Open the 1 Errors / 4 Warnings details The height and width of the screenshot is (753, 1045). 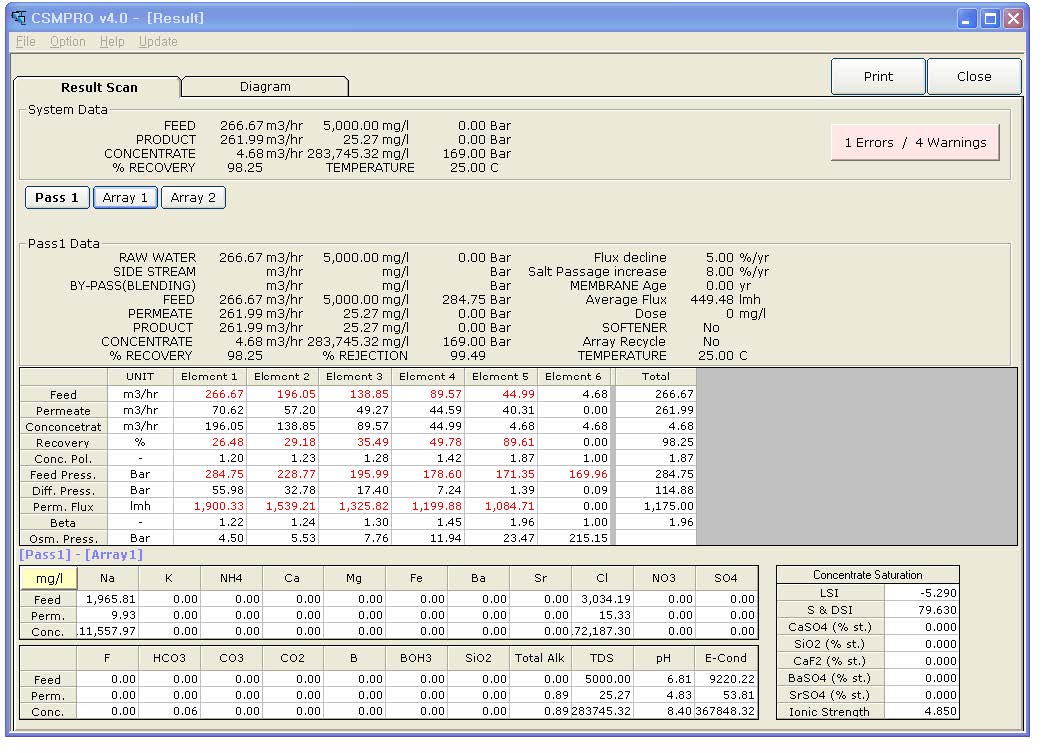coord(913,142)
